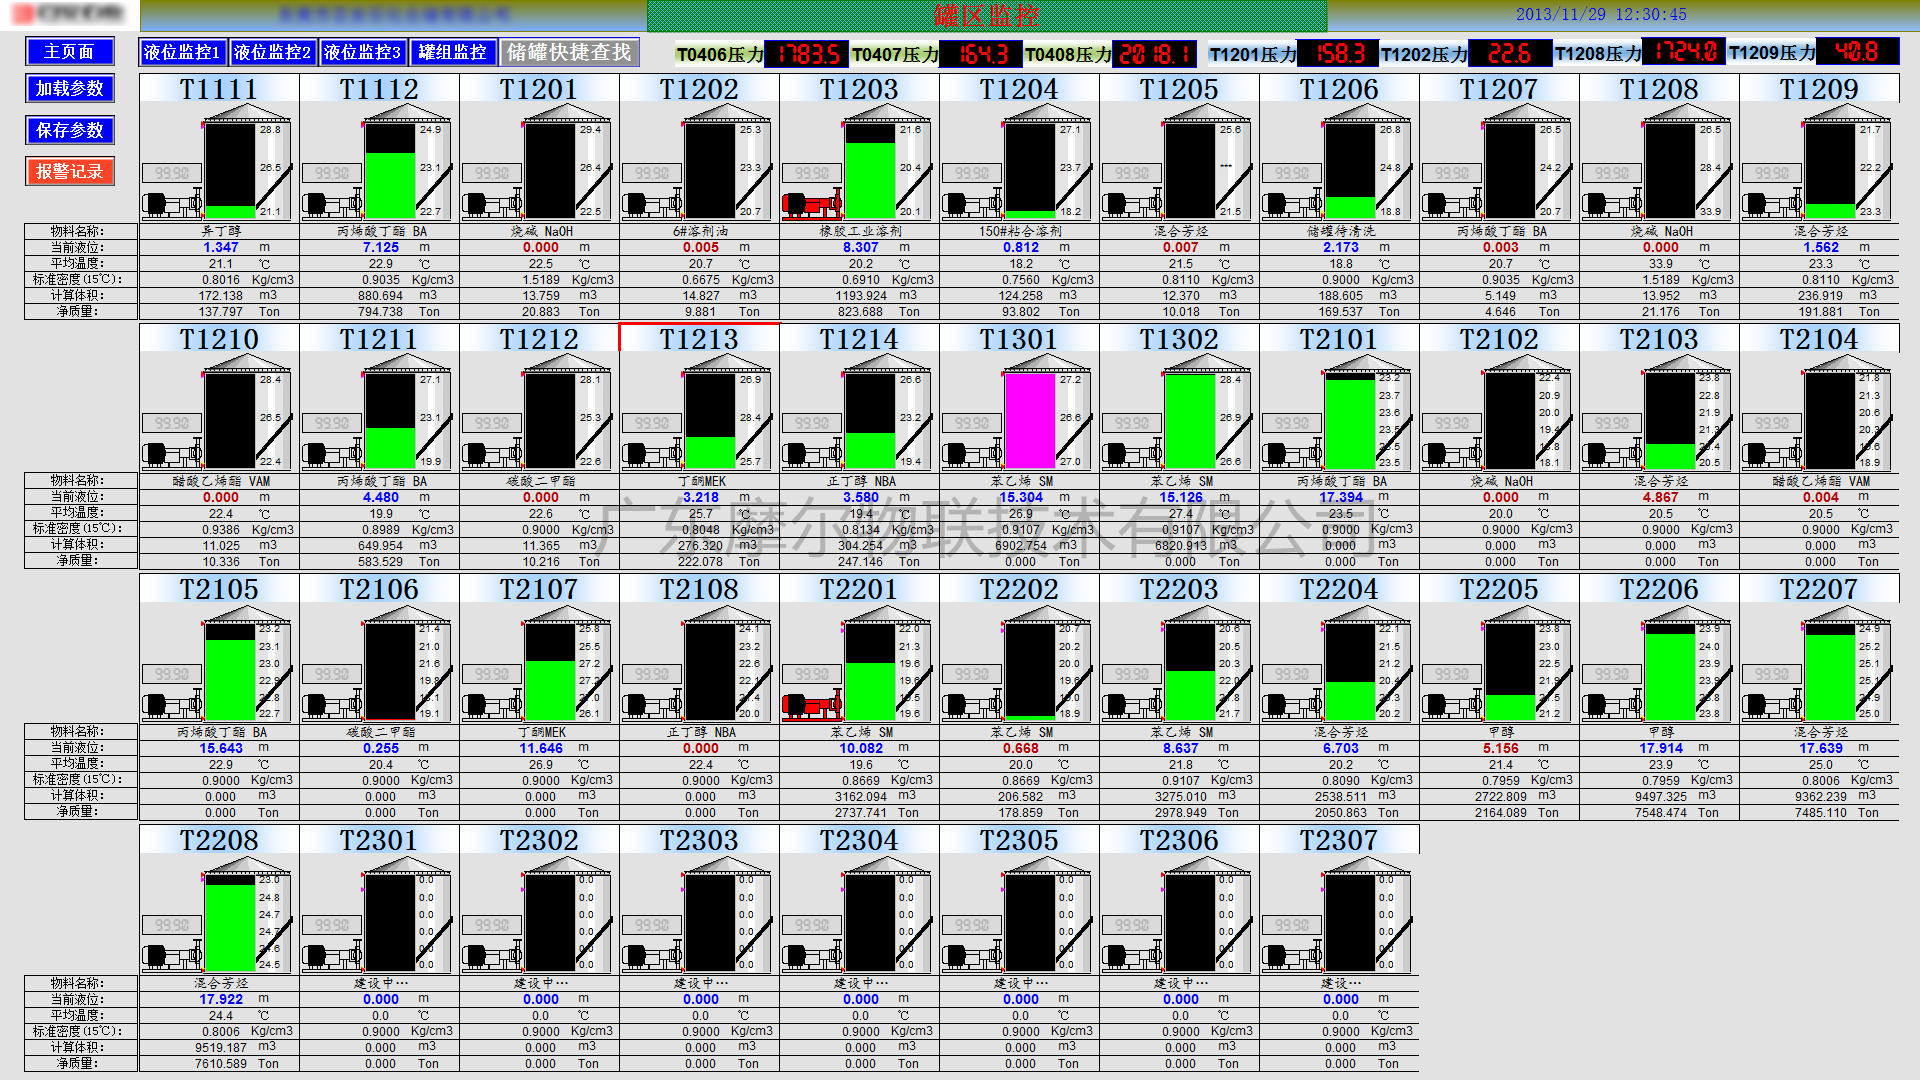Click the T2208 tank level graphic
This screenshot has width=1920, height=1080.
tap(229, 921)
